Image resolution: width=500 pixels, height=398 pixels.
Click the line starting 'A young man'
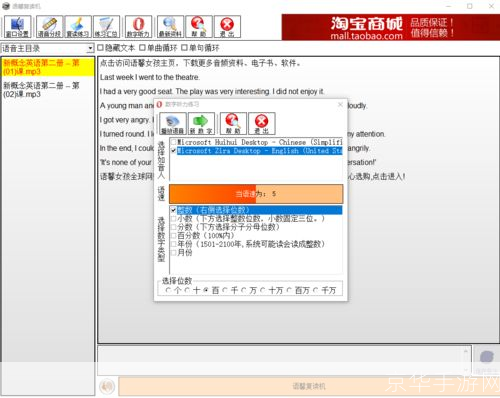pyautogui.click(x=127, y=106)
